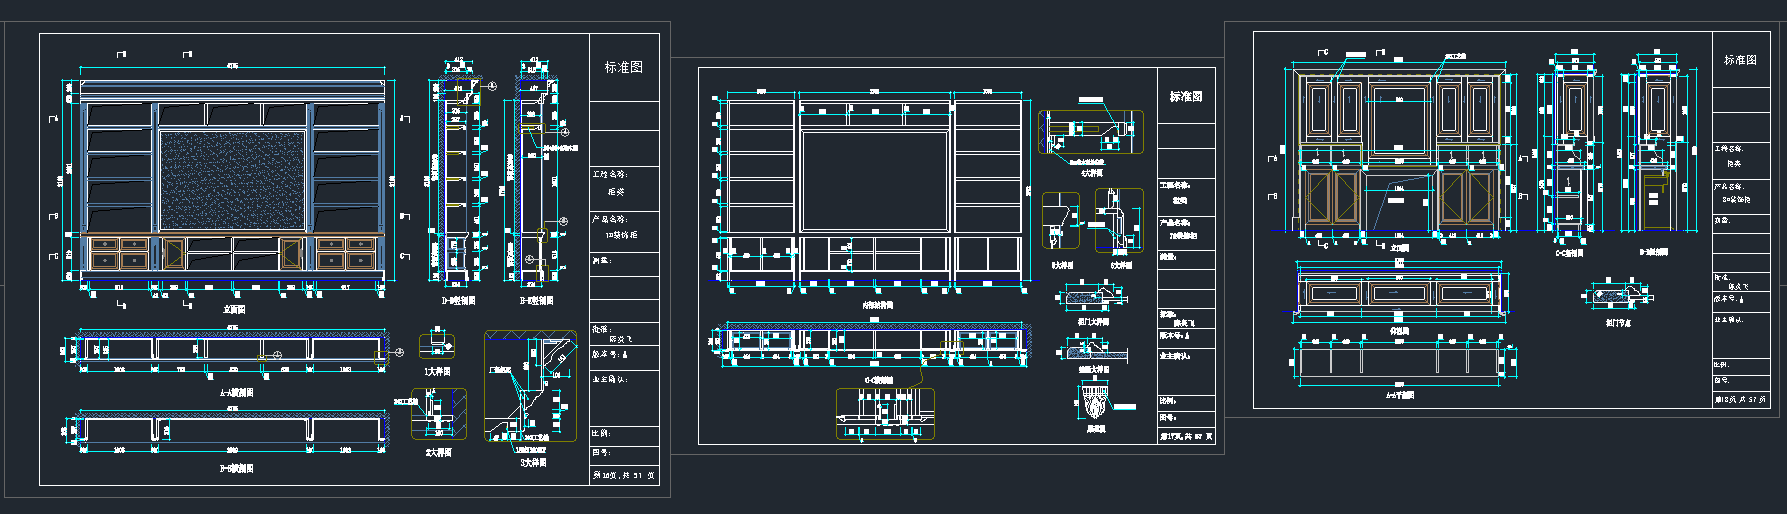1787x514 pixels.
Task: Click the page number text in left title block
Action: pyautogui.click(x=624, y=476)
